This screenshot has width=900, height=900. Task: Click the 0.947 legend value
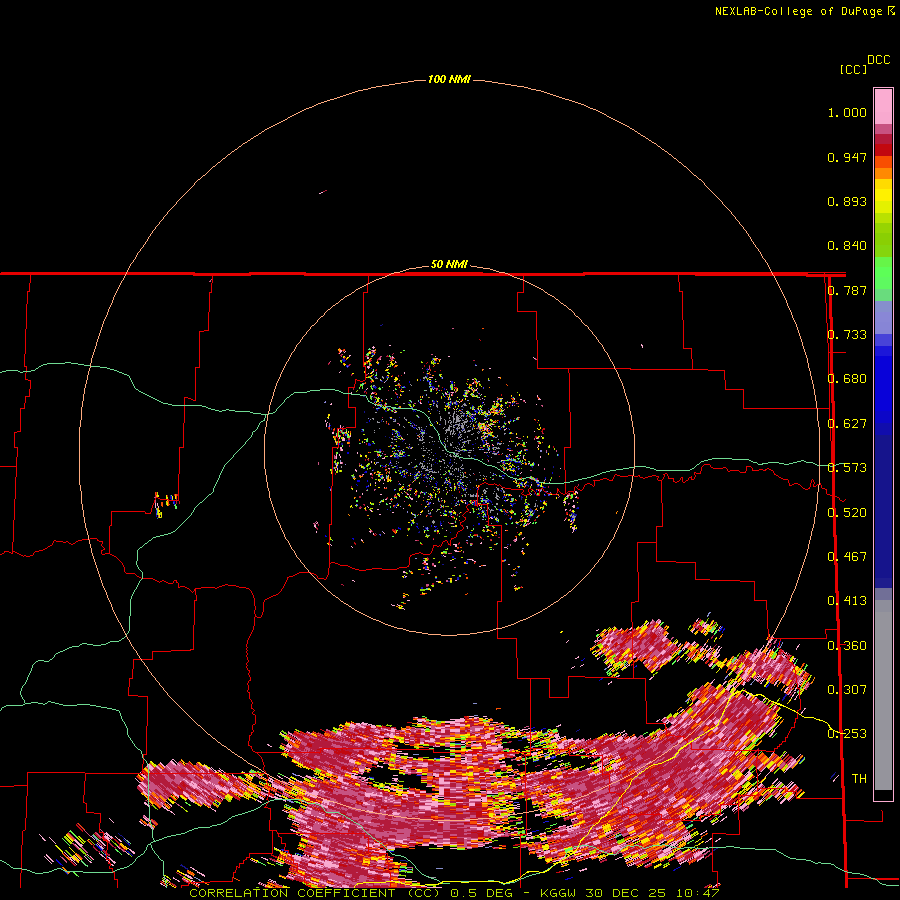[847, 157]
